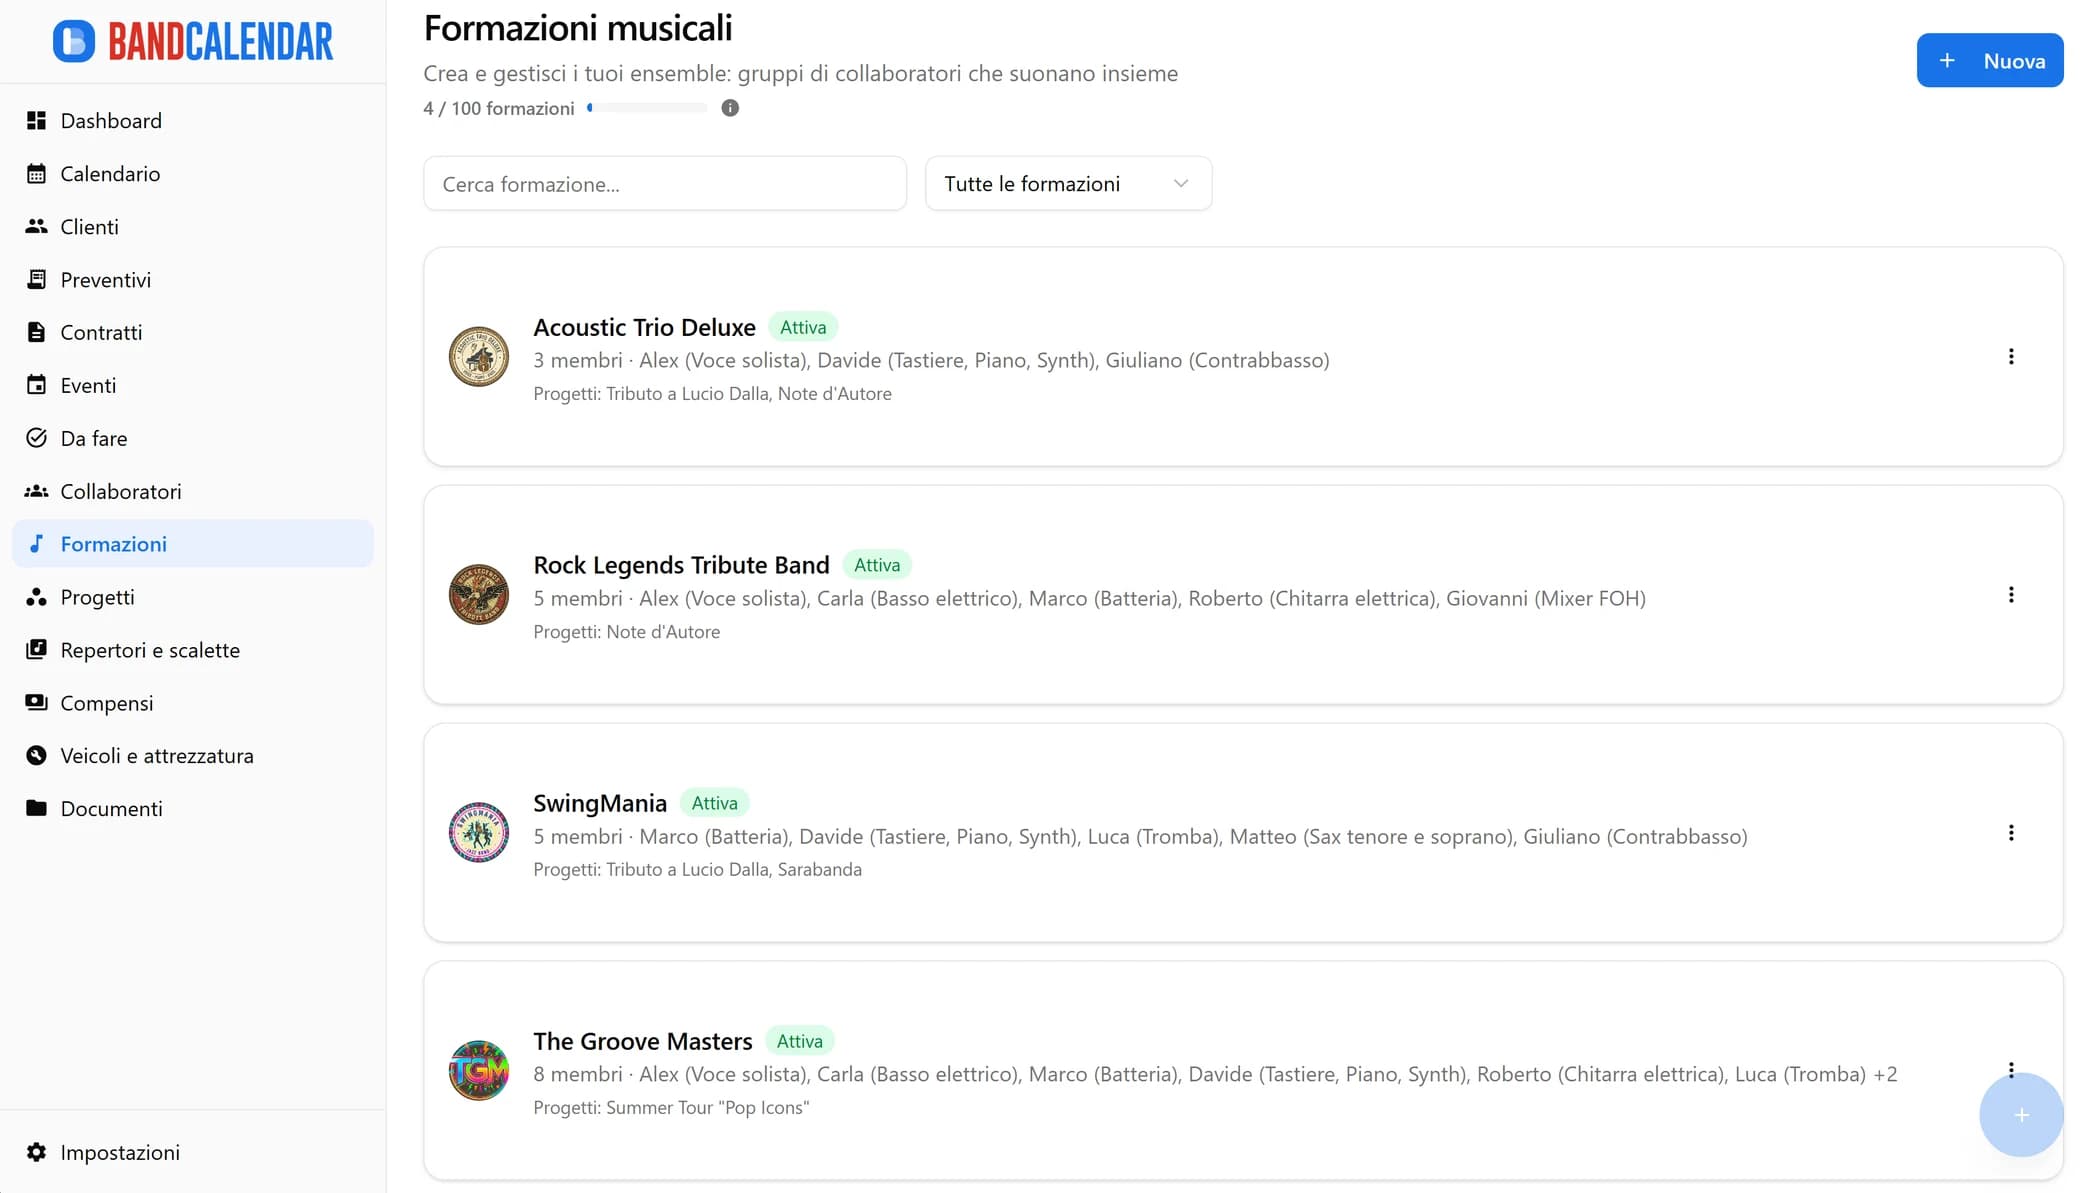The height and width of the screenshot is (1193, 2100).
Task: Click the Cerca formazione search field
Action: (664, 183)
